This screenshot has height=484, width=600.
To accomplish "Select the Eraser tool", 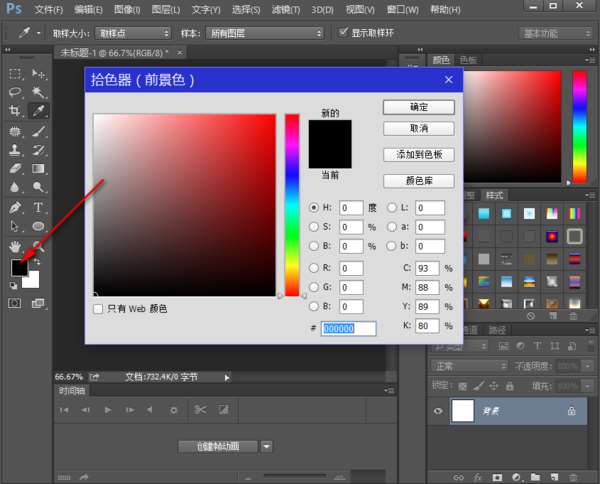I will coord(15,168).
